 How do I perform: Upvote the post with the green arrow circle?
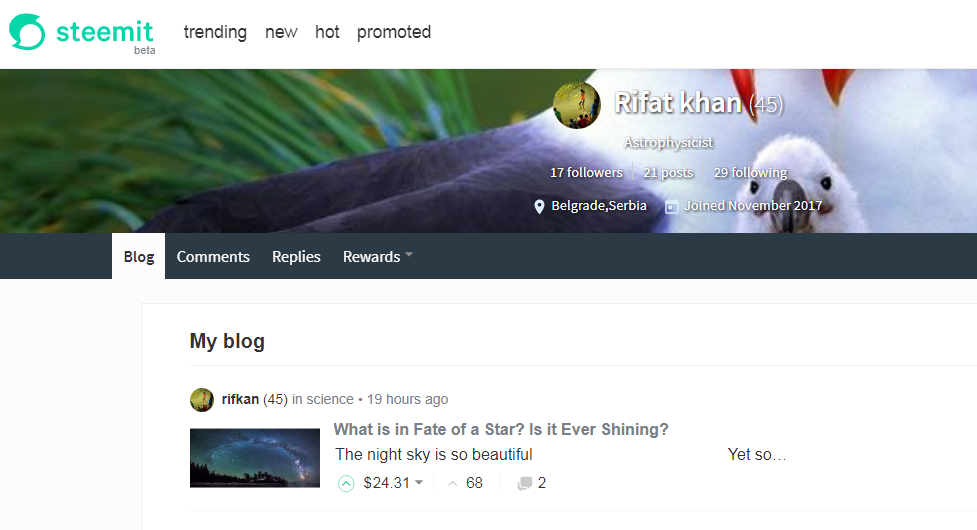346,483
